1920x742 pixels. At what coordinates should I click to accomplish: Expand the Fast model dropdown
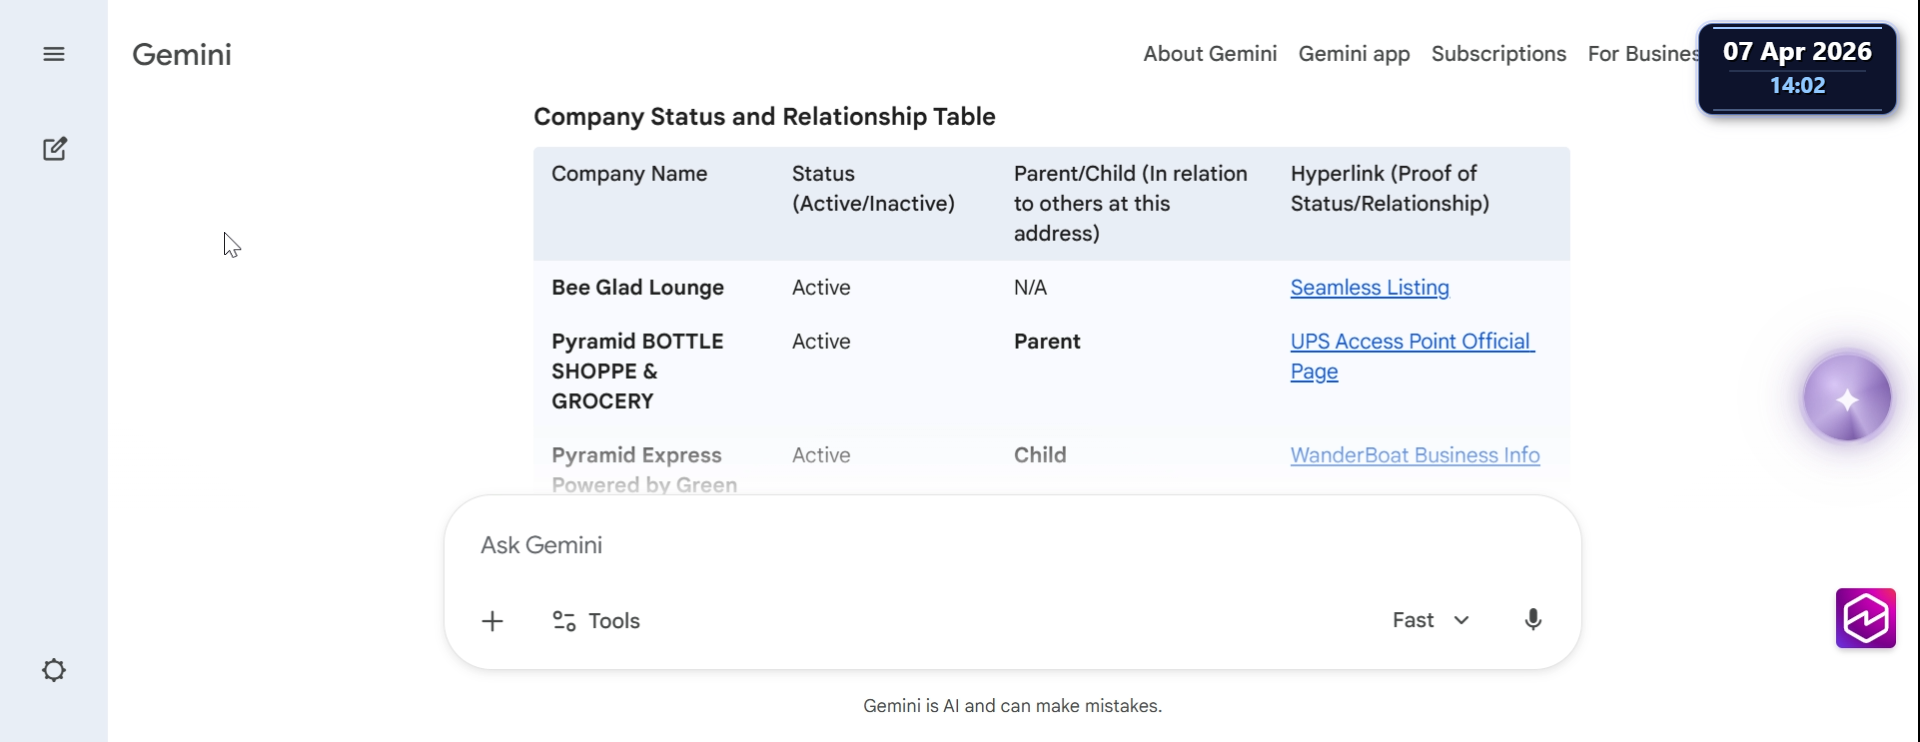1431,620
